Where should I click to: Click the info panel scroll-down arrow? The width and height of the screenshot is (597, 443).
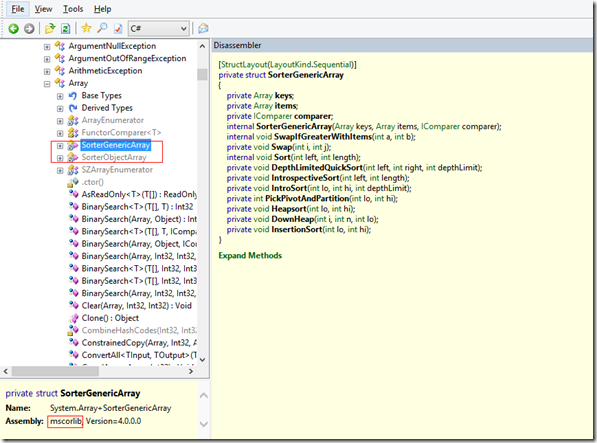[204, 424]
